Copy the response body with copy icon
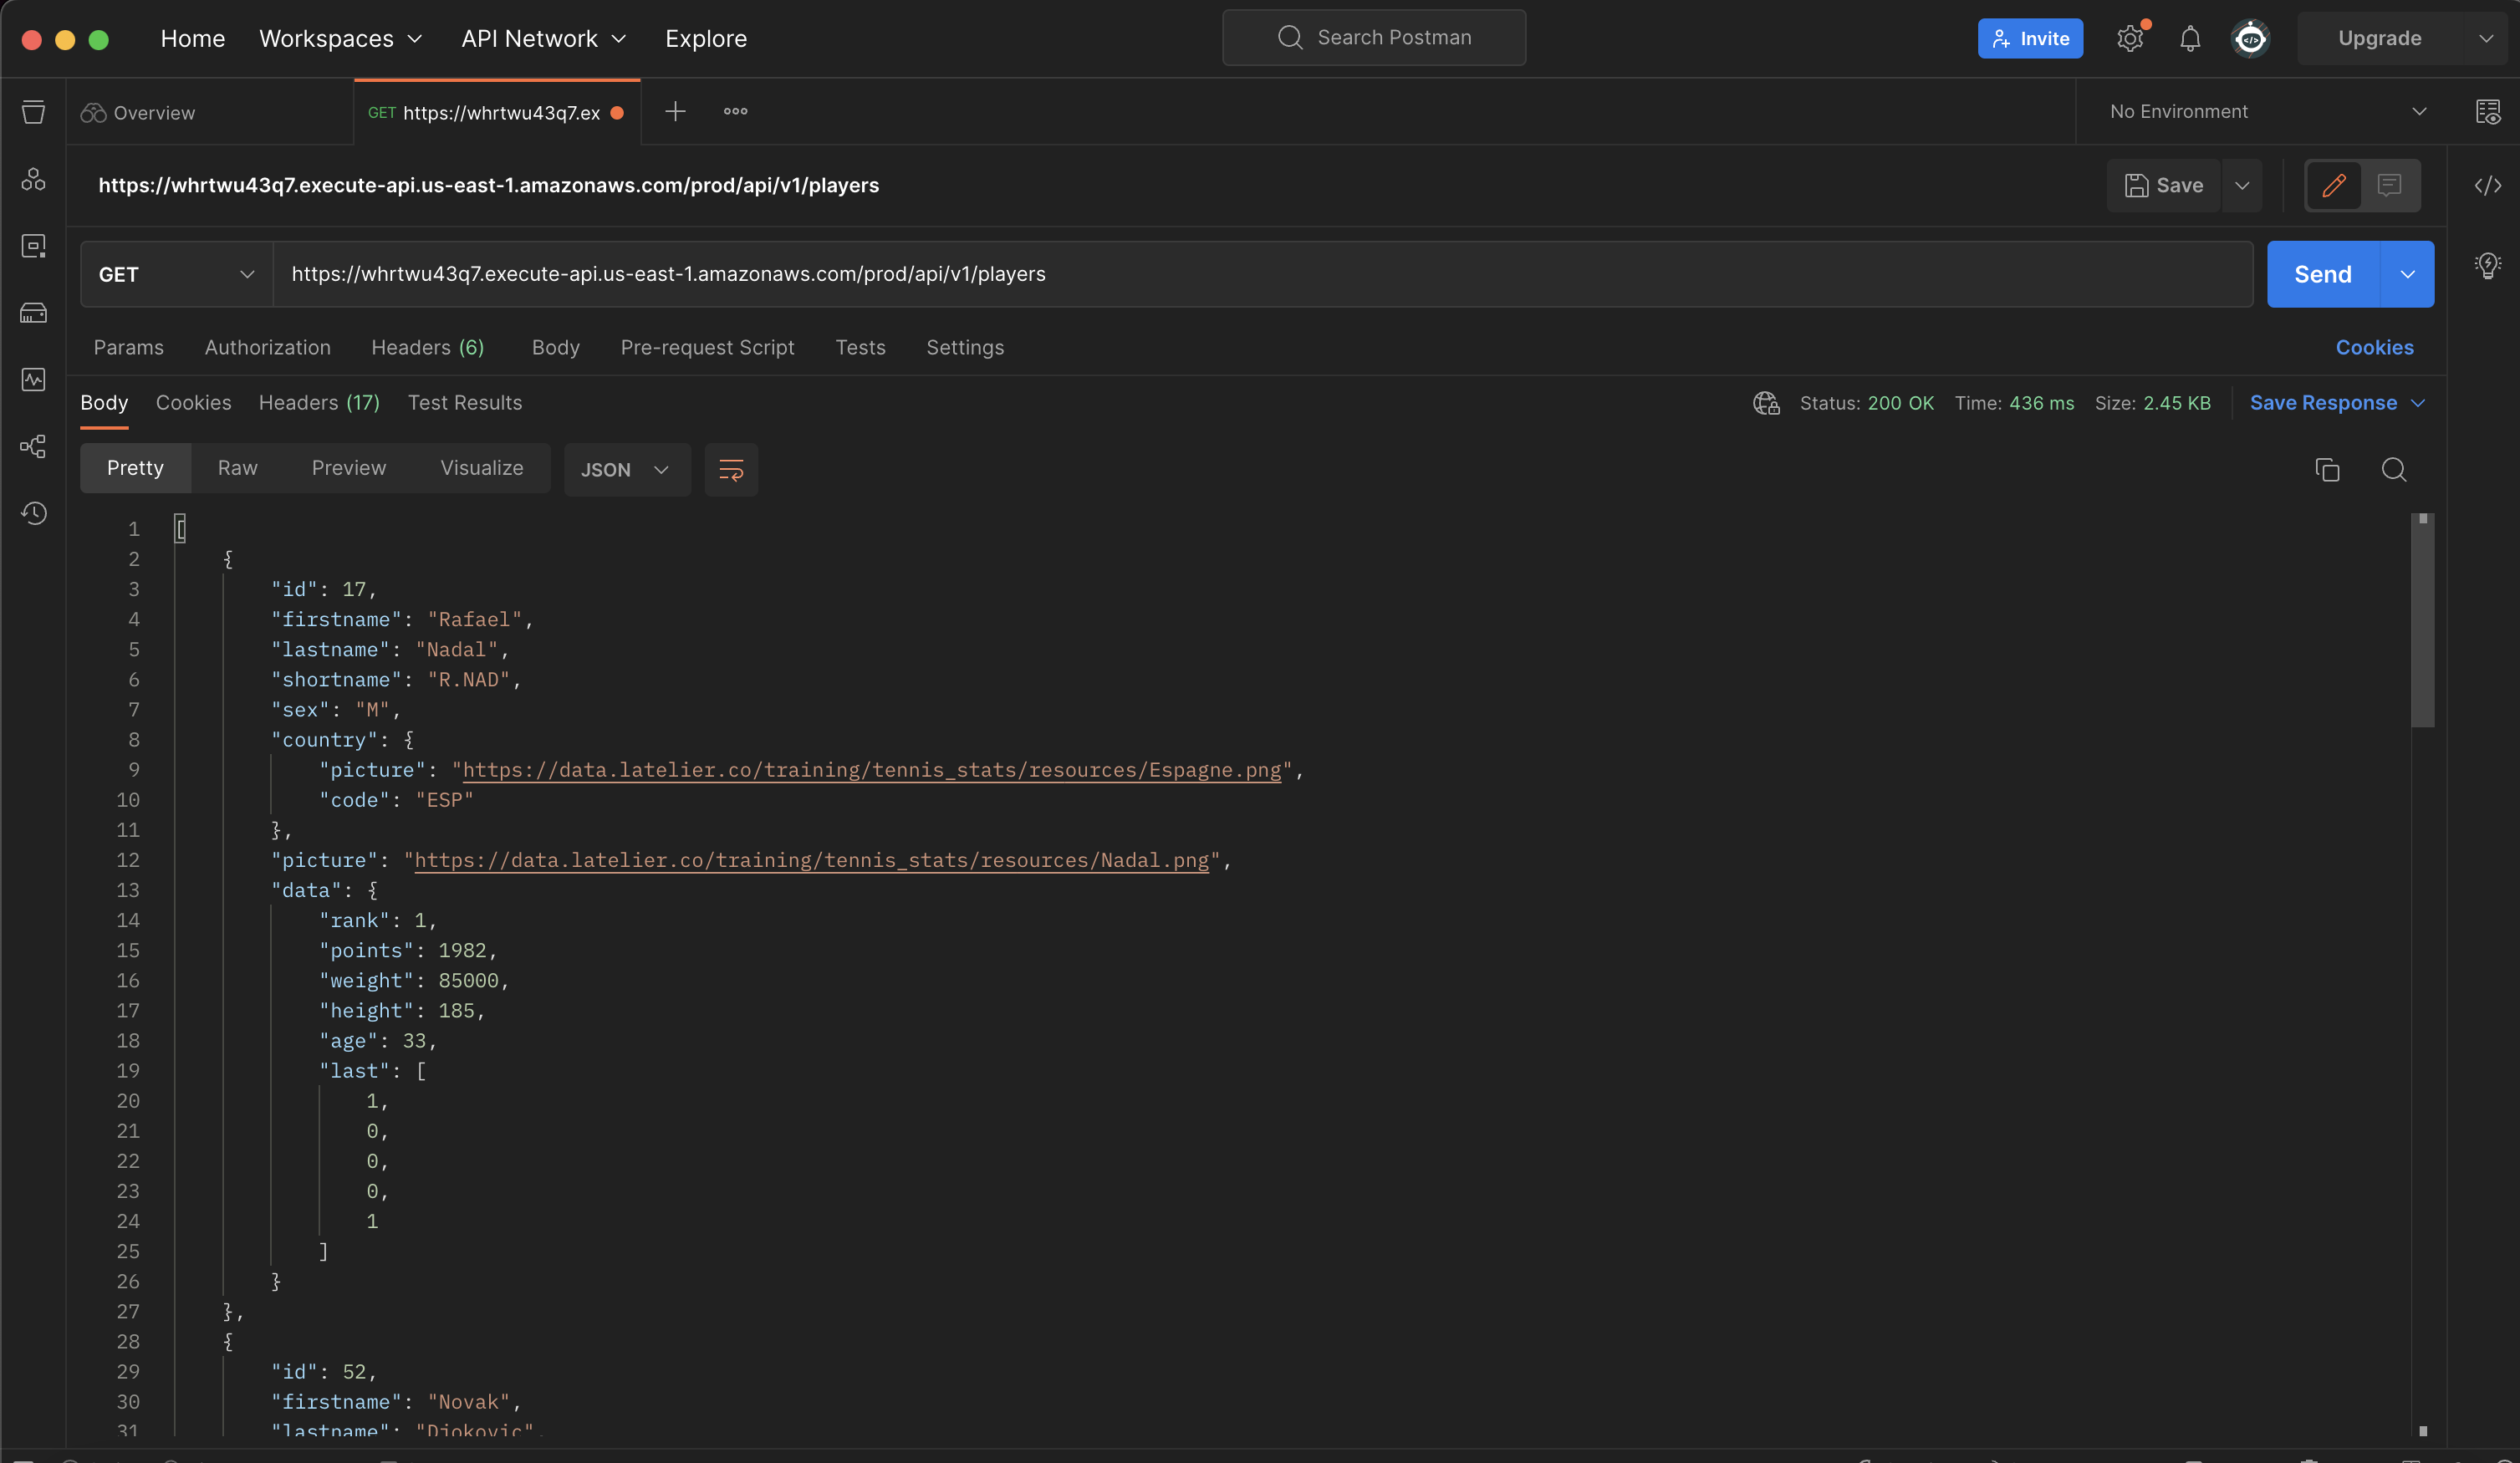 coord(2327,470)
